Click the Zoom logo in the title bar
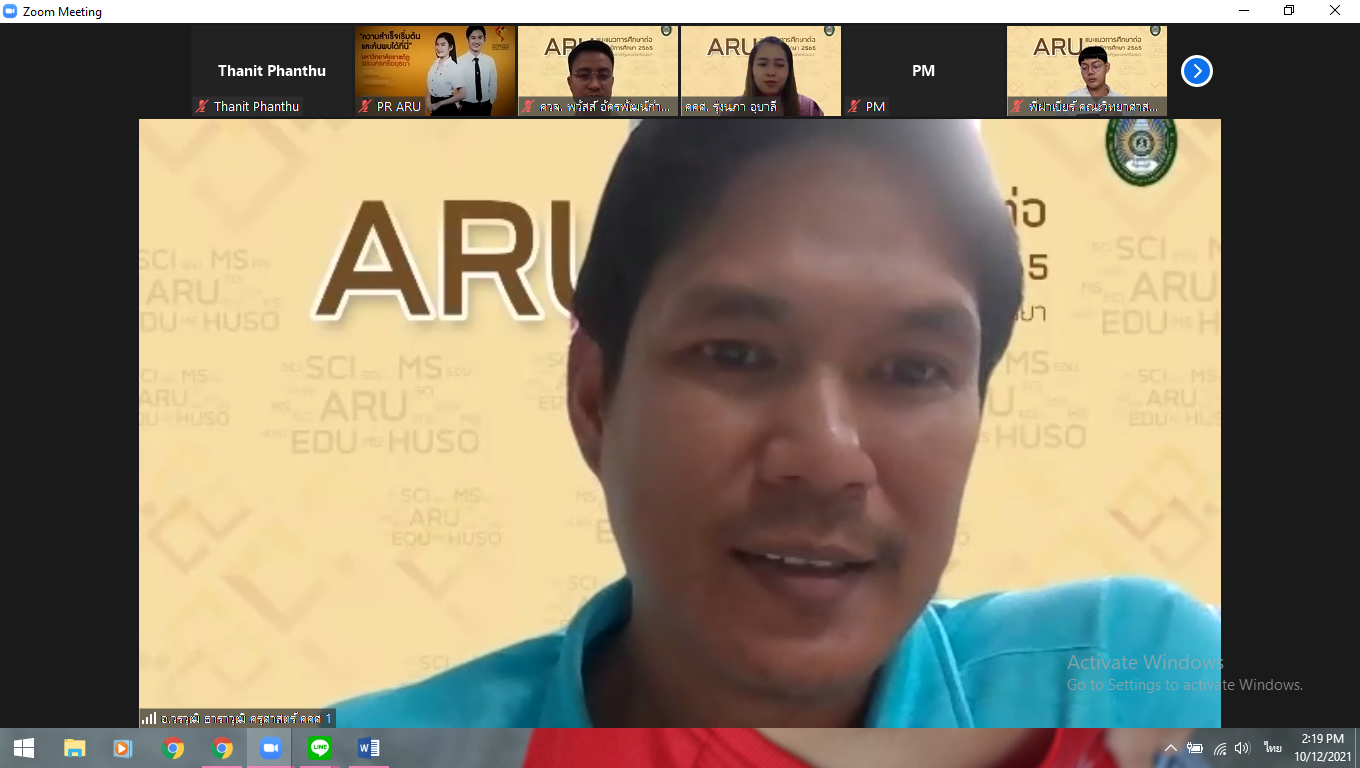The image size is (1360, 768). coord(11,11)
